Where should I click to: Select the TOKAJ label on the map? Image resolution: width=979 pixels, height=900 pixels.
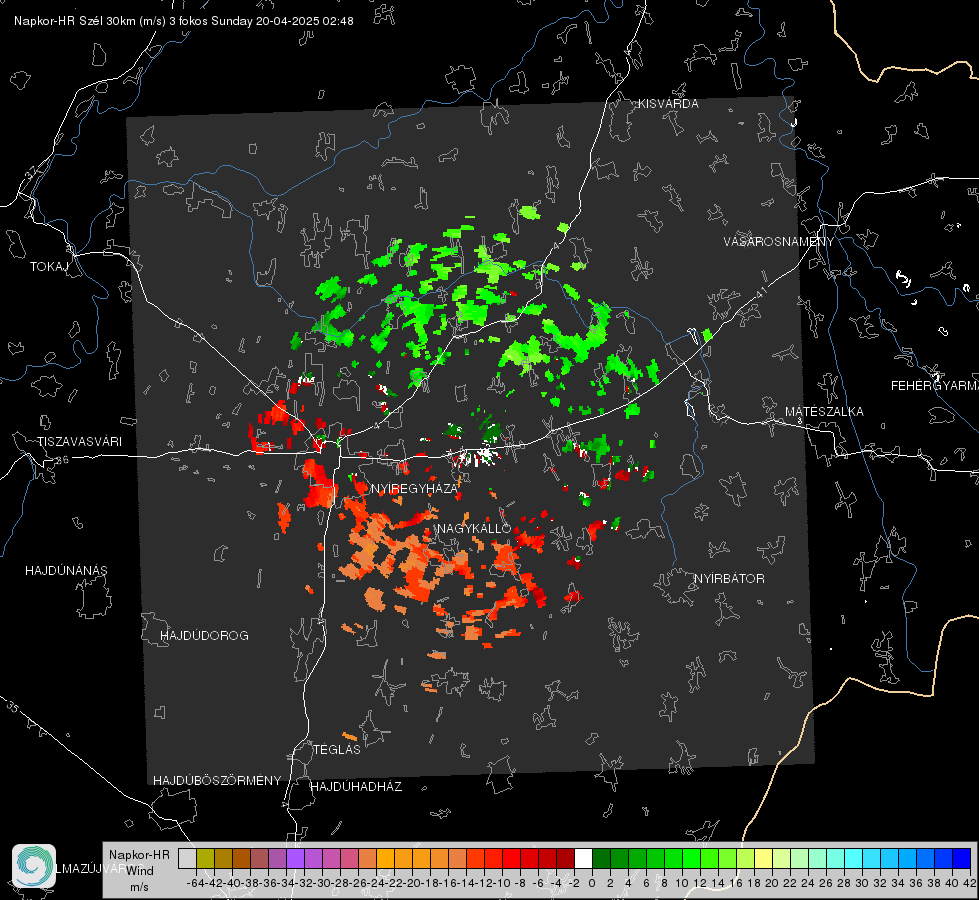click(x=49, y=267)
